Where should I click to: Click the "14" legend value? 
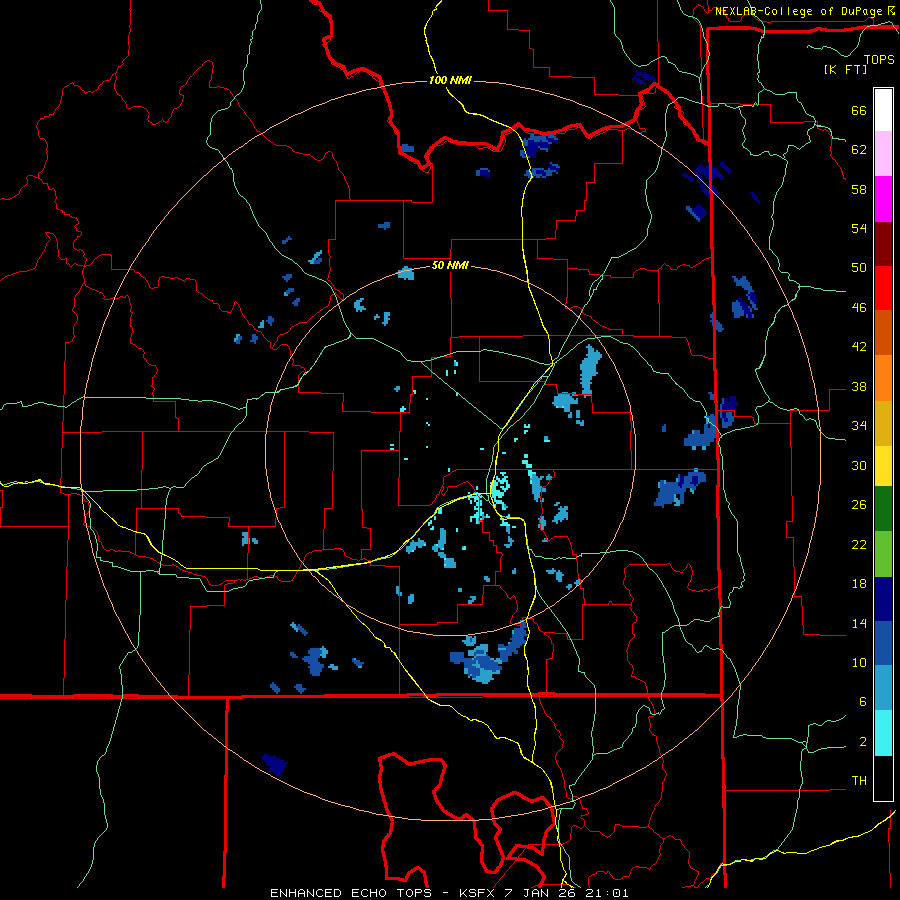click(859, 623)
